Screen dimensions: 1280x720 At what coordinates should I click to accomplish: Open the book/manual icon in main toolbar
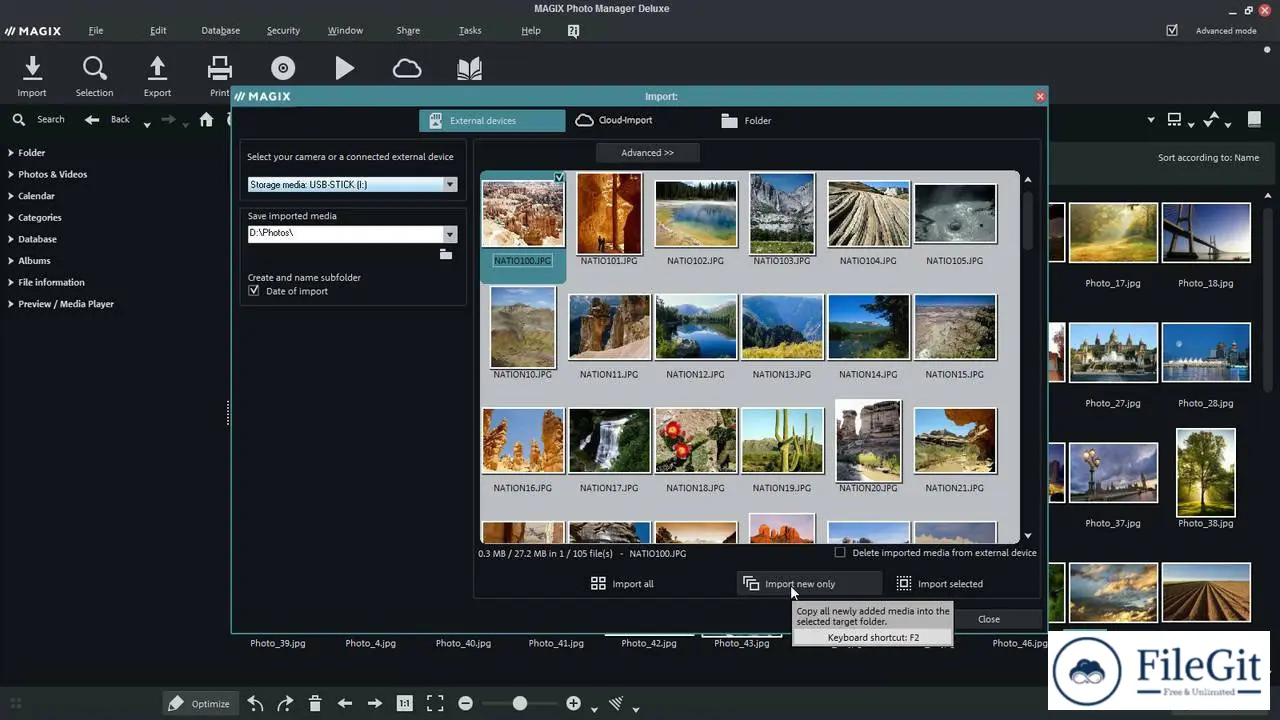[x=469, y=68]
